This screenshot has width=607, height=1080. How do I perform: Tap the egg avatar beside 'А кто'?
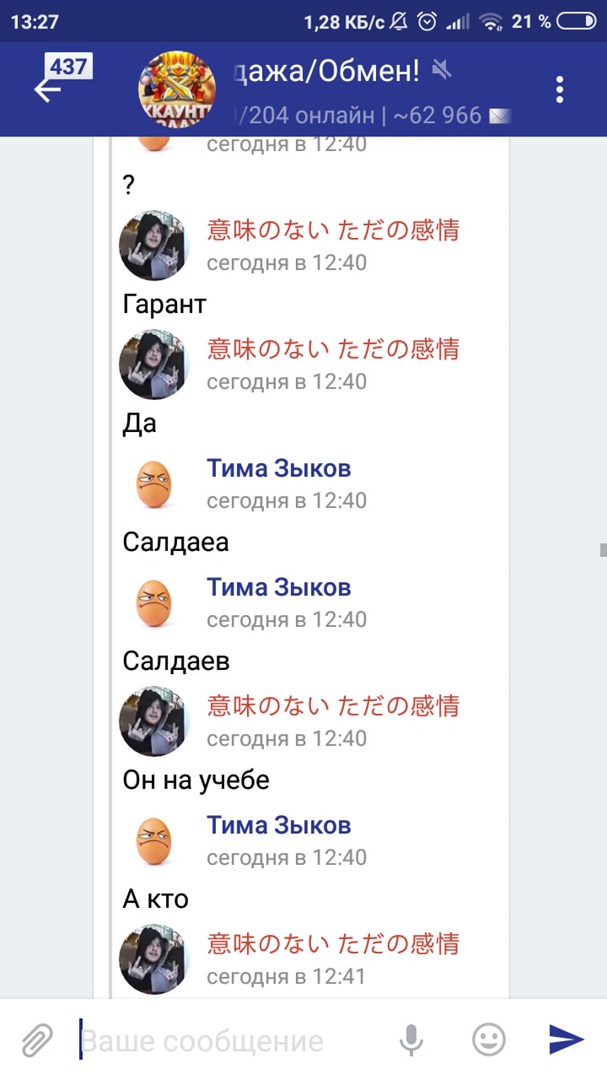[154, 842]
